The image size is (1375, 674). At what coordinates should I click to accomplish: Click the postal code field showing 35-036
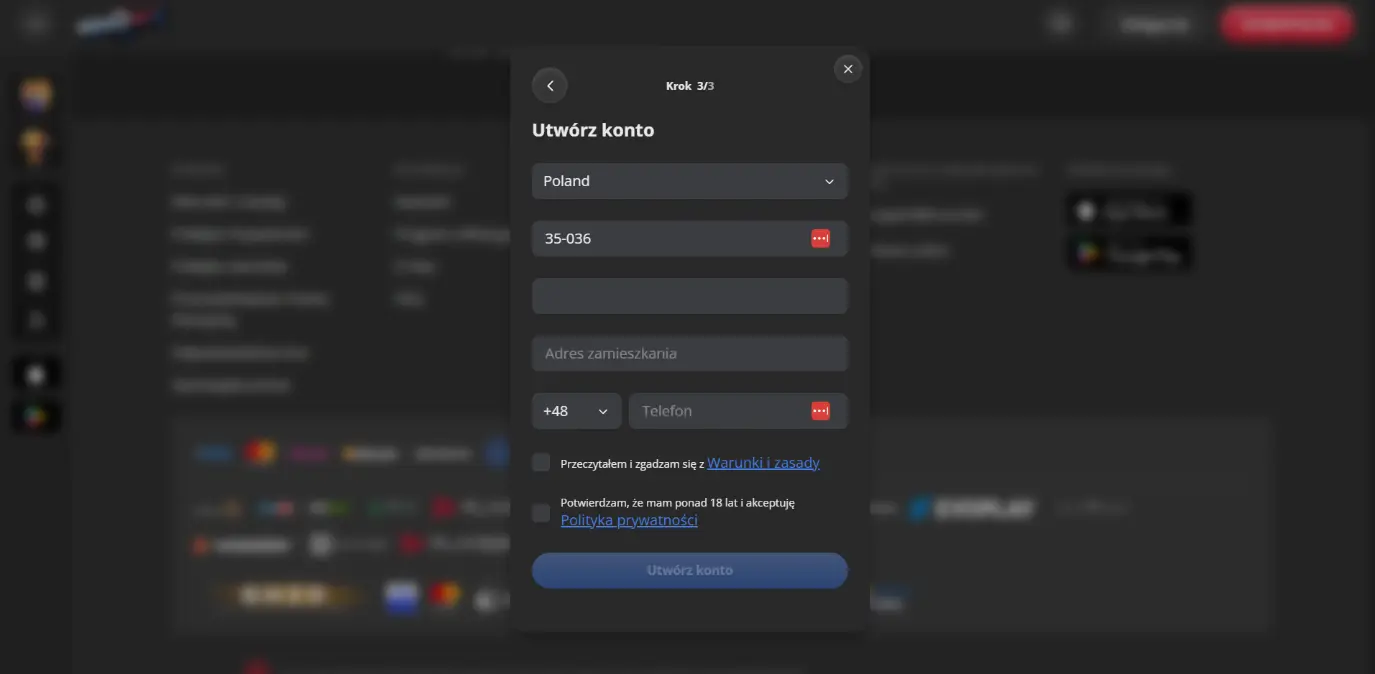(670, 239)
